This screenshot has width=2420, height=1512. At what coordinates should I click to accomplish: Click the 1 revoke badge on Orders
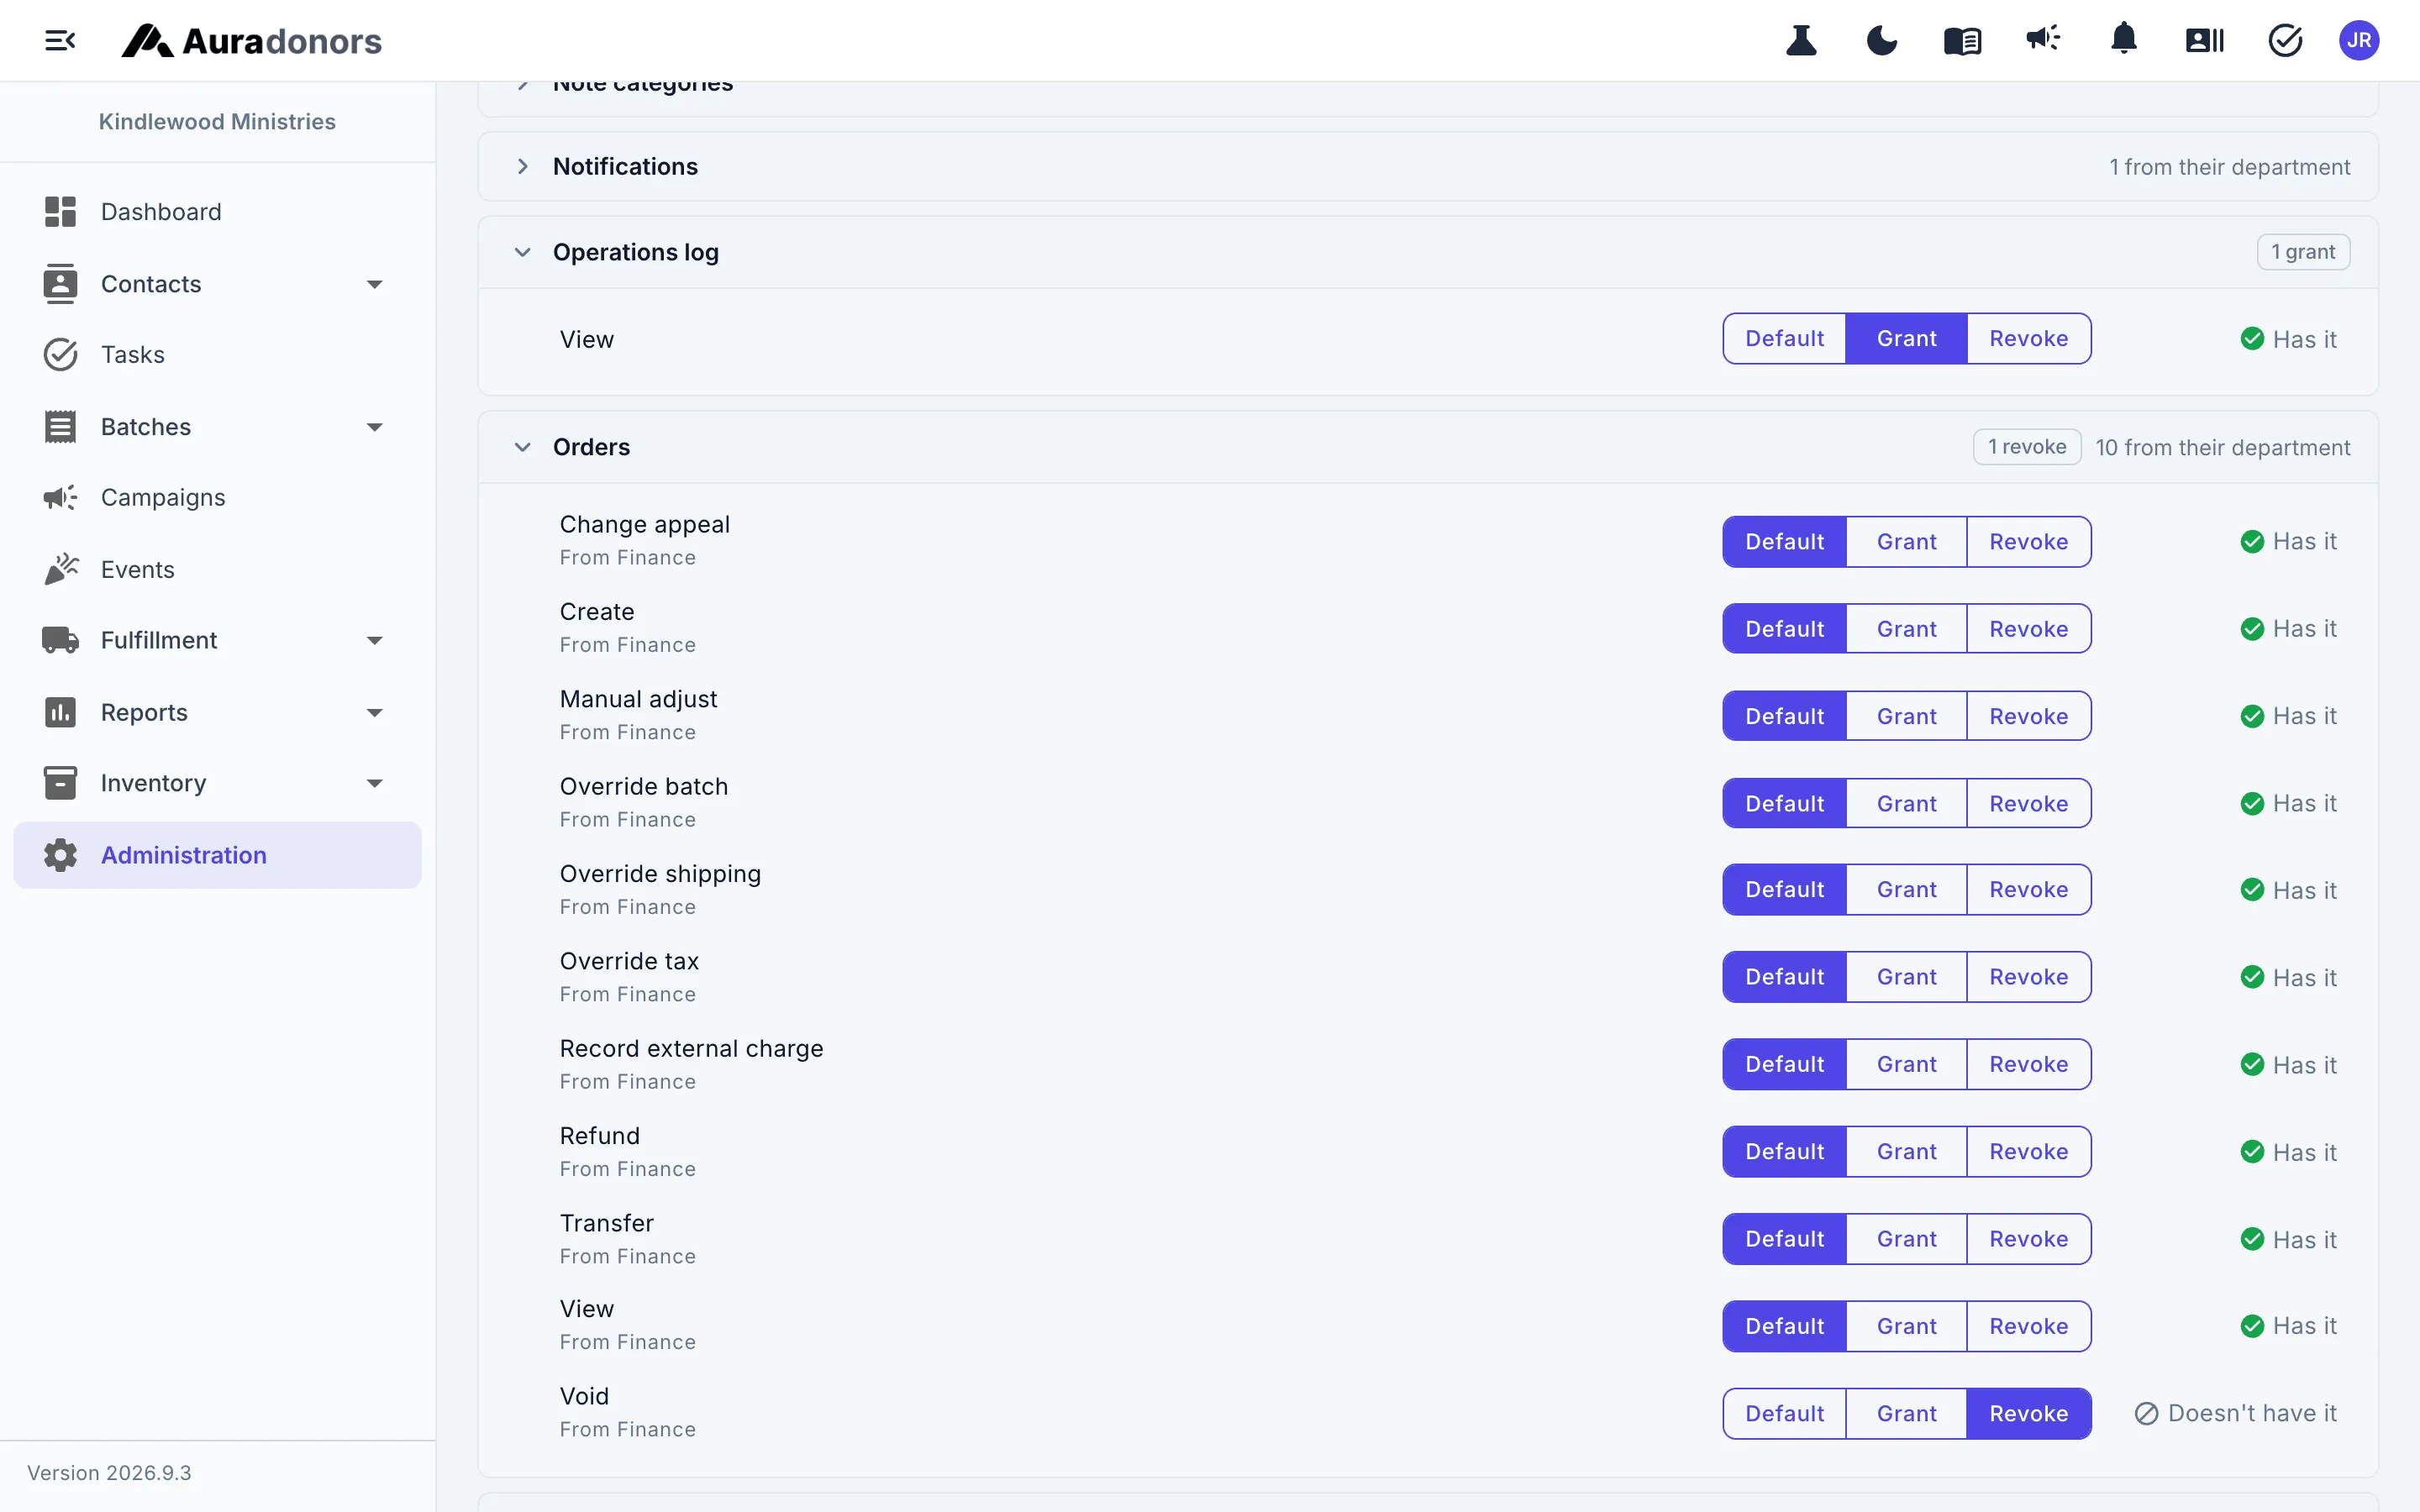tap(2026, 447)
